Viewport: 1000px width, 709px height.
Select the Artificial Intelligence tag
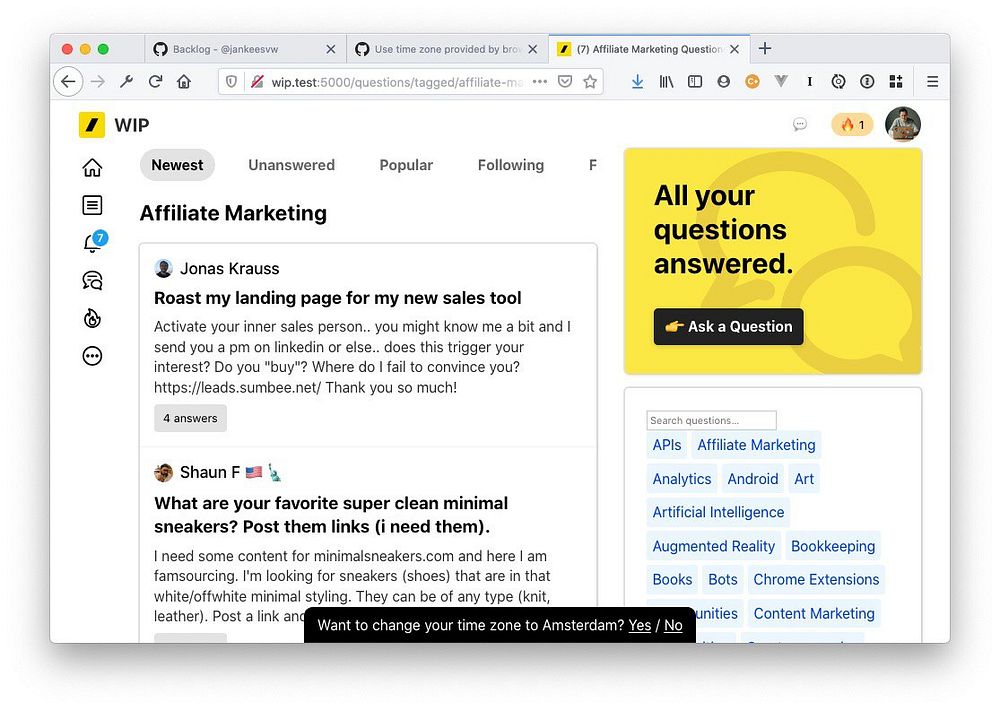pyautogui.click(x=718, y=512)
